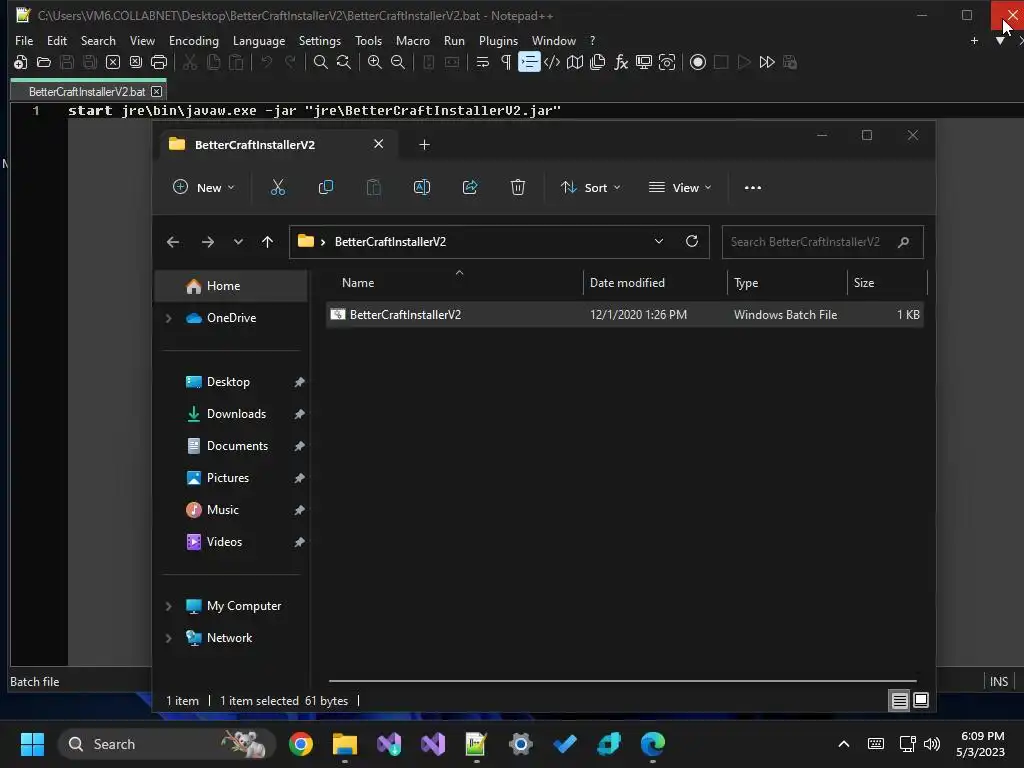Expand Network in navigation pane
Screen dimensions: 1024x768
click(168, 638)
